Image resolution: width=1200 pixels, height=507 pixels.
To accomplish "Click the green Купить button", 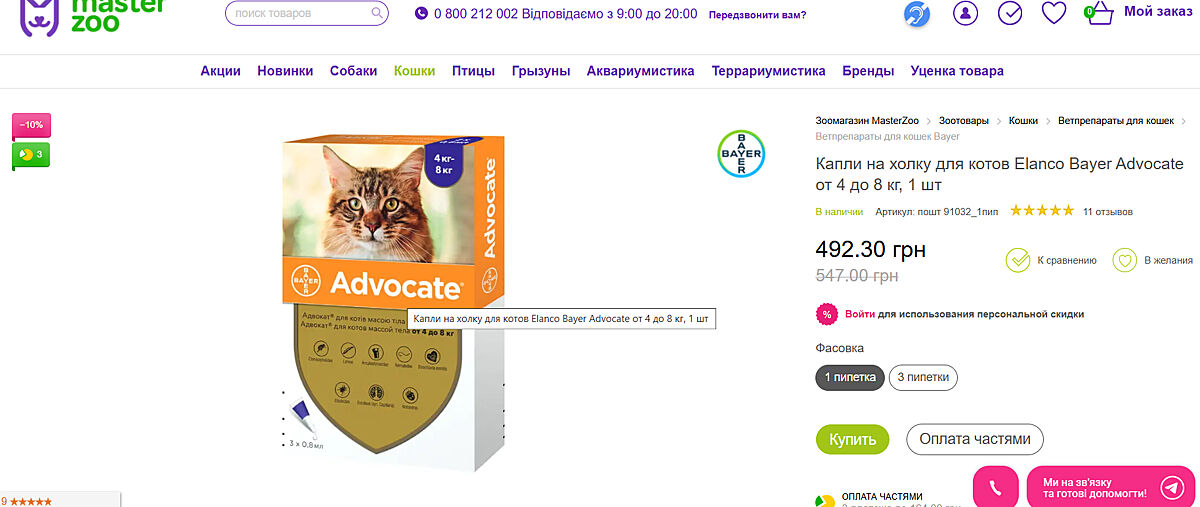I will click(852, 439).
